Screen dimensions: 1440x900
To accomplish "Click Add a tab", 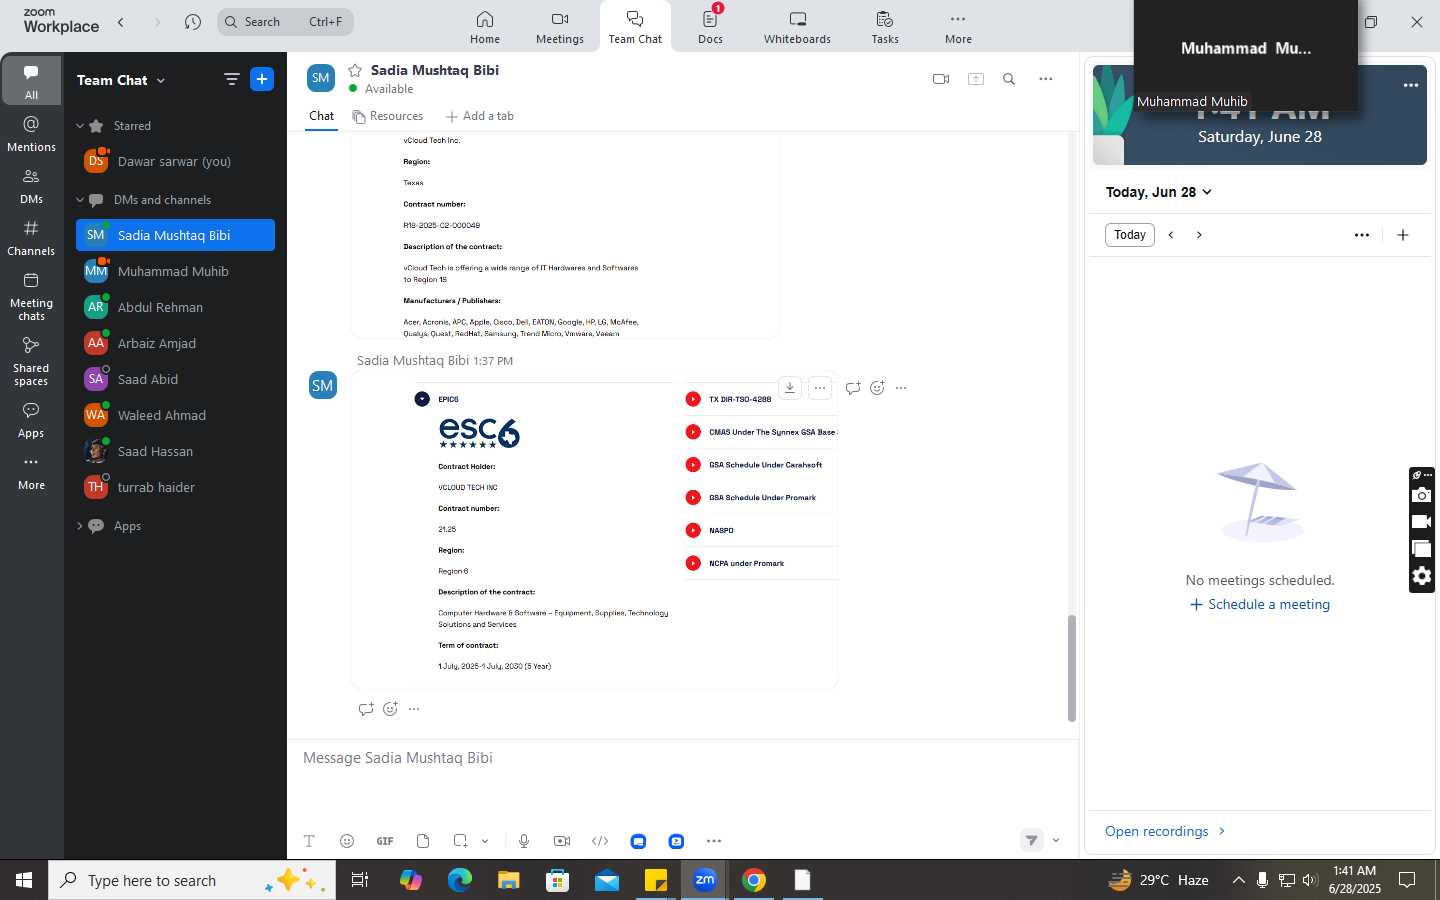I will (480, 116).
